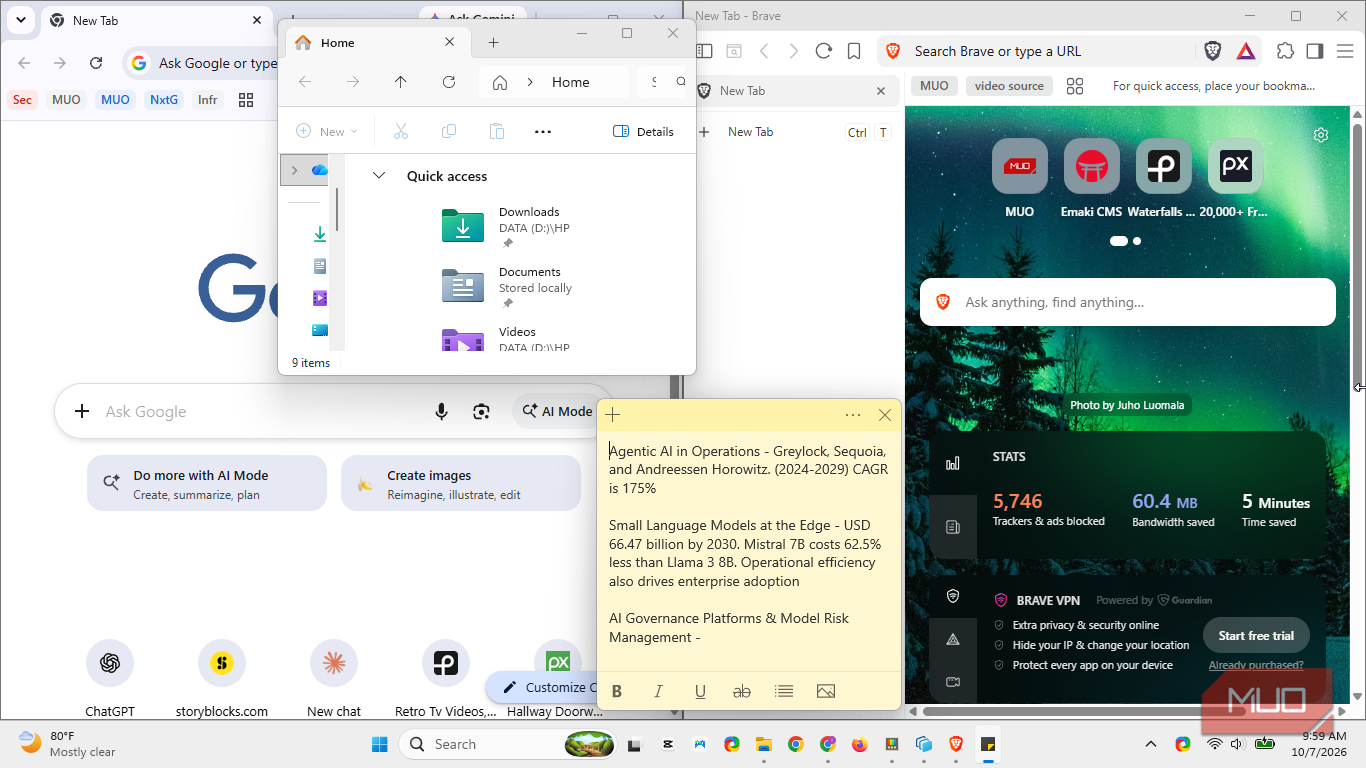Screen dimensions: 1366x768
Task: Open the video source bookmark in Brave
Action: click(x=1009, y=86)
